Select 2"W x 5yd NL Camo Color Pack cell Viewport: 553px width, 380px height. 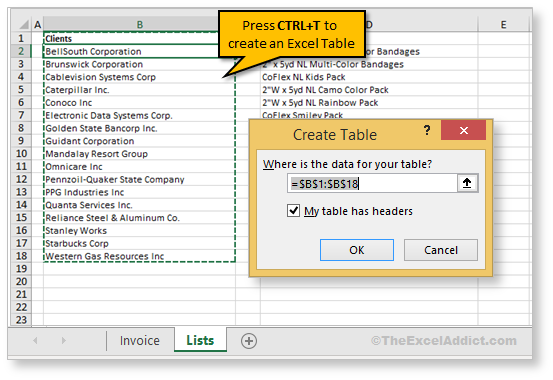point(369,90)
